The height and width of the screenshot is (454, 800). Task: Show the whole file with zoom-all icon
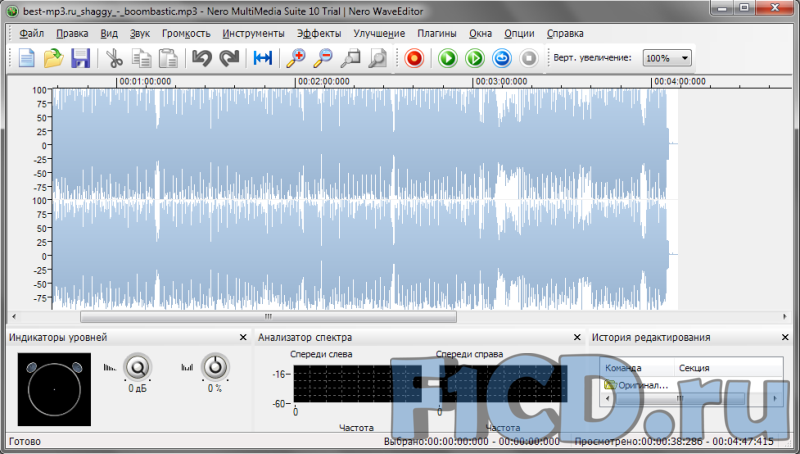point(378,58)
